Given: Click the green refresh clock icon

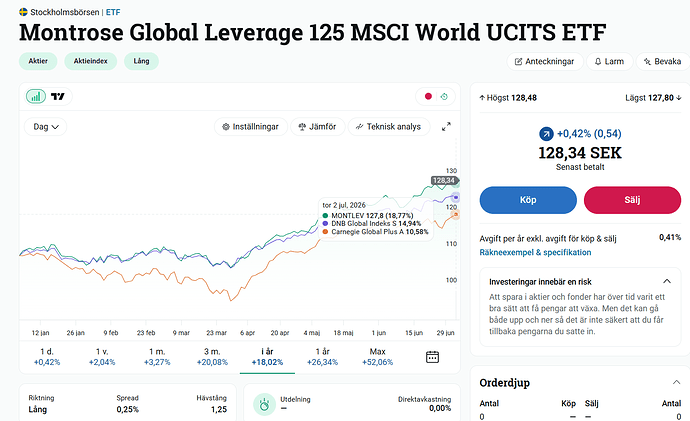Looking at the screenshot, I should pyautogui.click(x=444, y=96).
